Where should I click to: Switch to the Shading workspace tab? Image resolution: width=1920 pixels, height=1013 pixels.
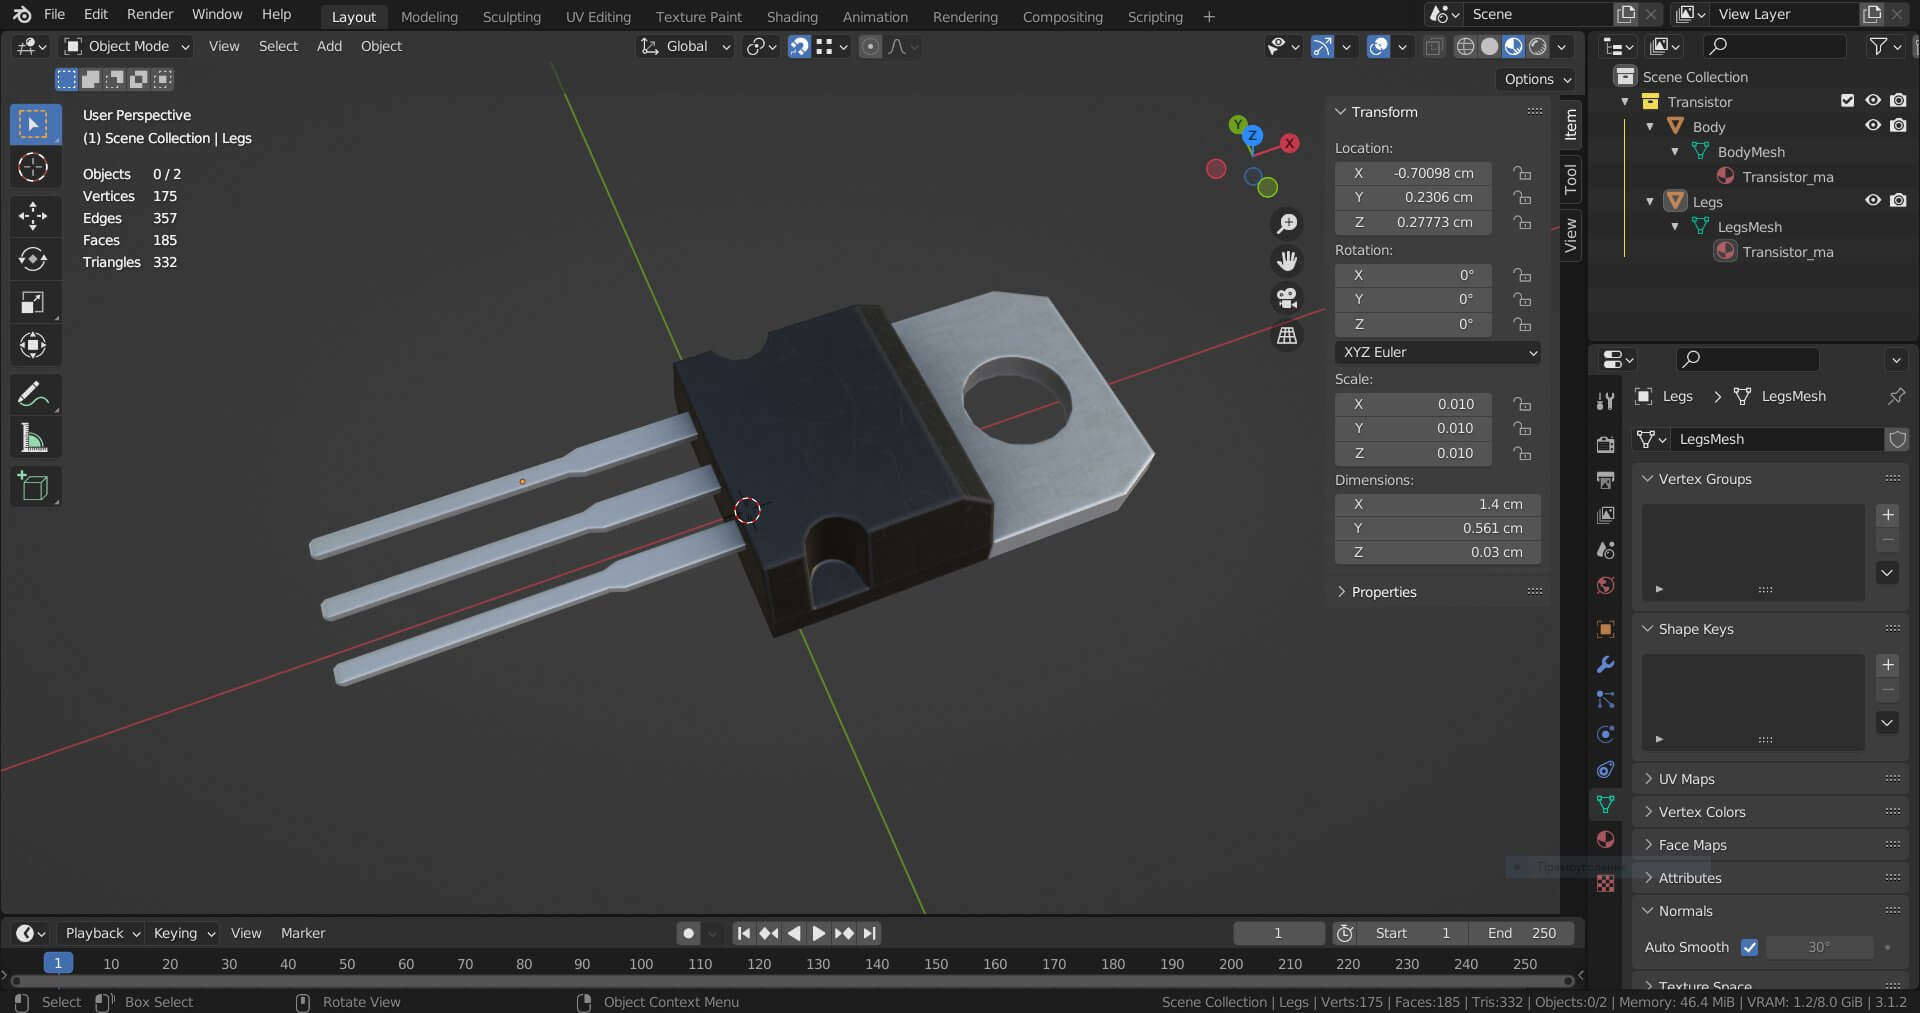[x=791, y=17]
